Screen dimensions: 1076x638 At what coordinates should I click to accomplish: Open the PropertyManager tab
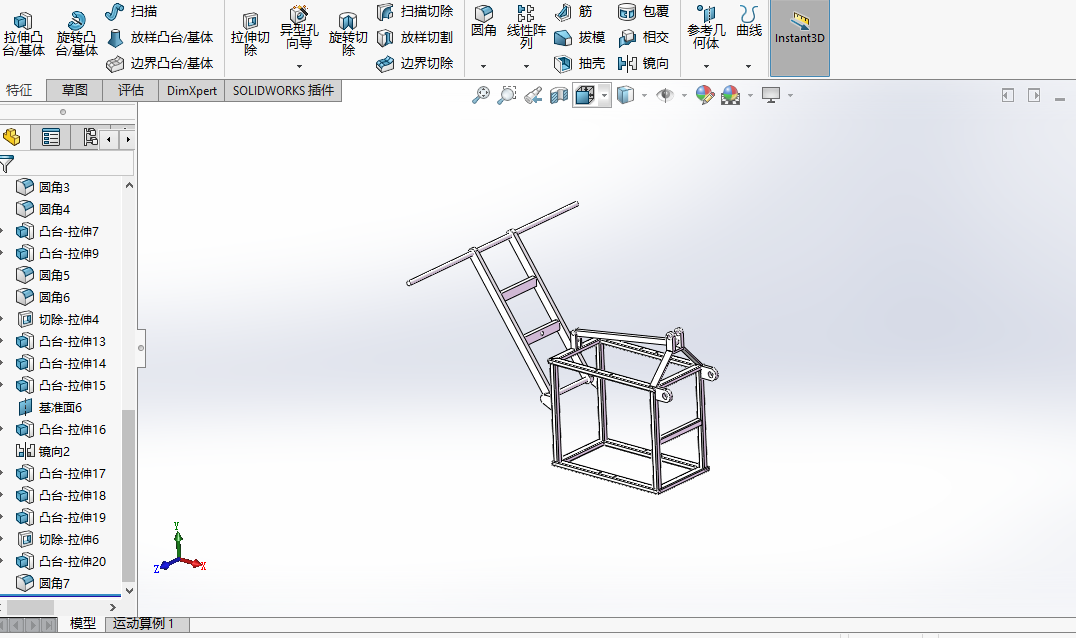point(51,138)
